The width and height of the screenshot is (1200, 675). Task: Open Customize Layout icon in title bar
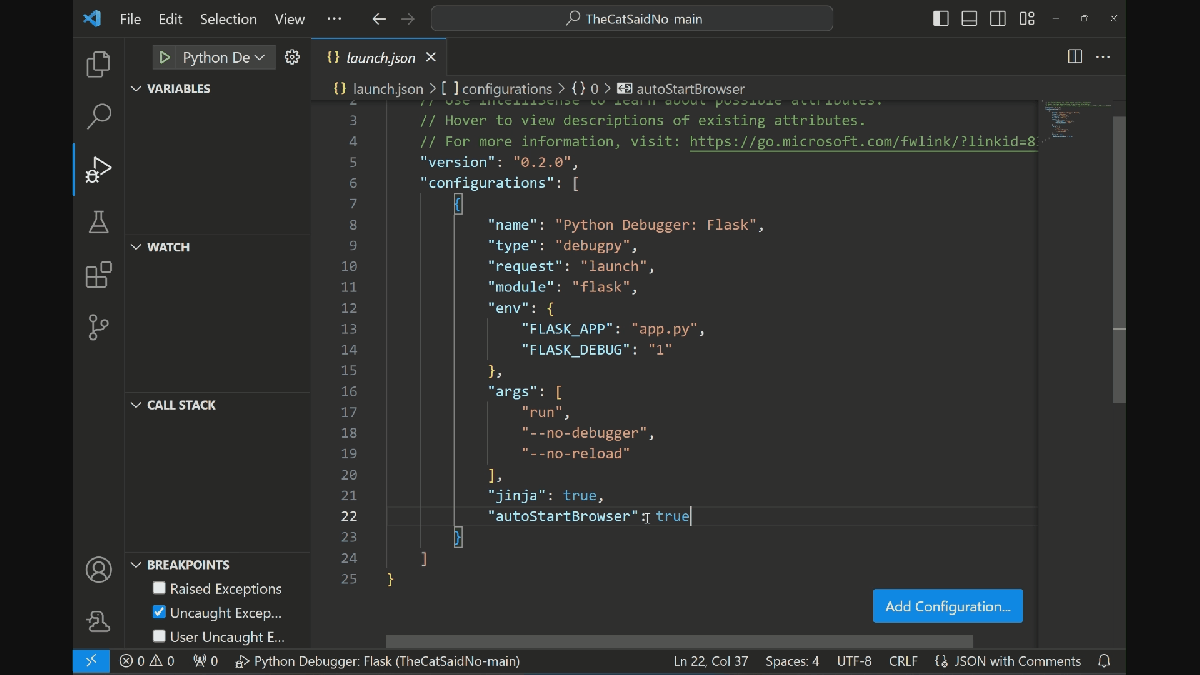click(1027, 19)
